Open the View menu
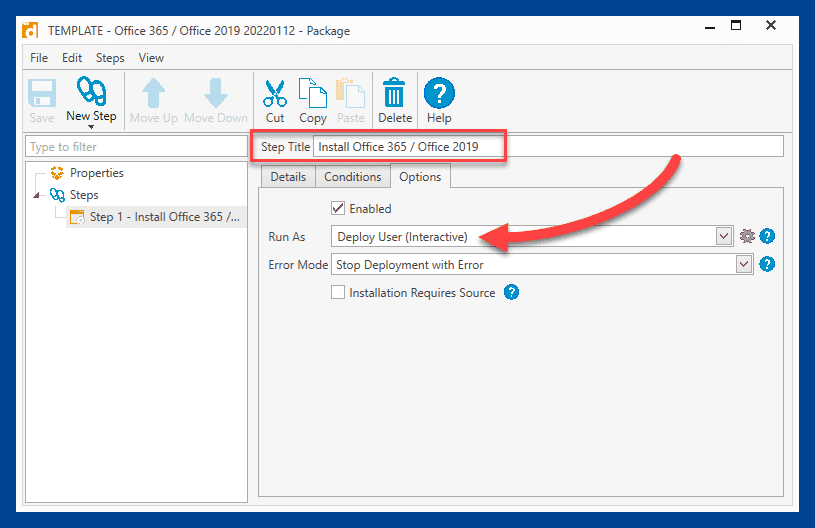This screenshot has height=528, width=815. (x=151, y=58)
